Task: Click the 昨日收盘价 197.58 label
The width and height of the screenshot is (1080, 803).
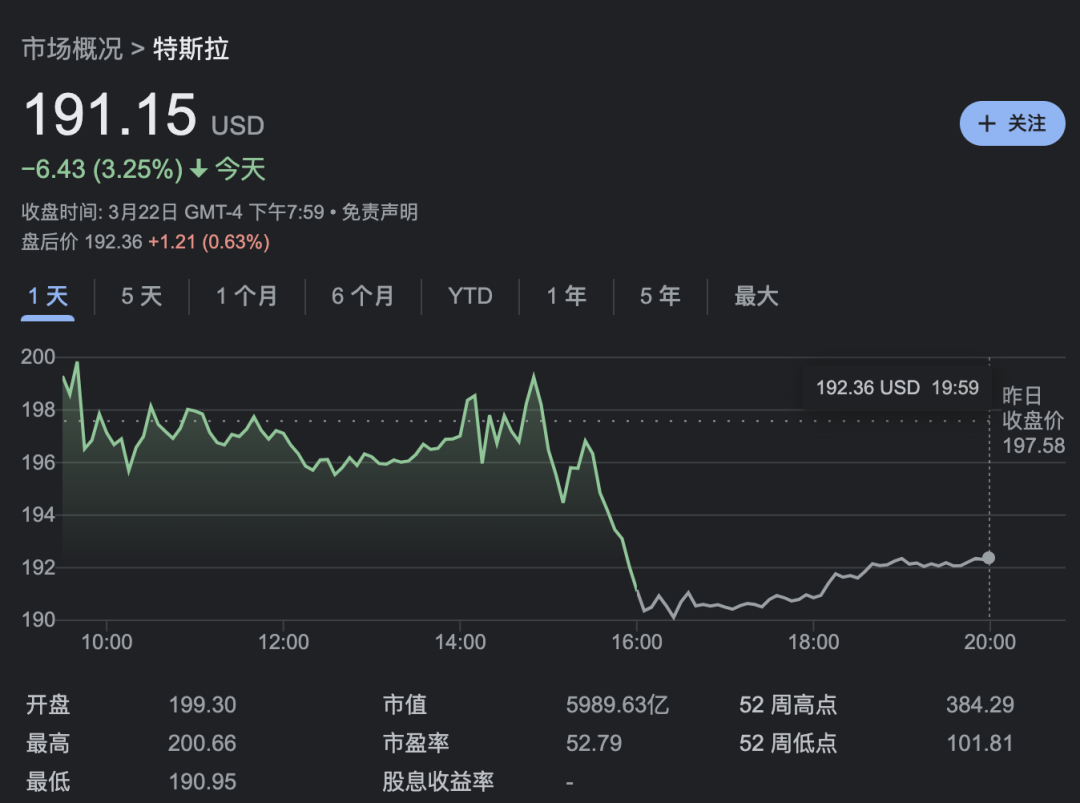Action: [x=1032, y=420]
